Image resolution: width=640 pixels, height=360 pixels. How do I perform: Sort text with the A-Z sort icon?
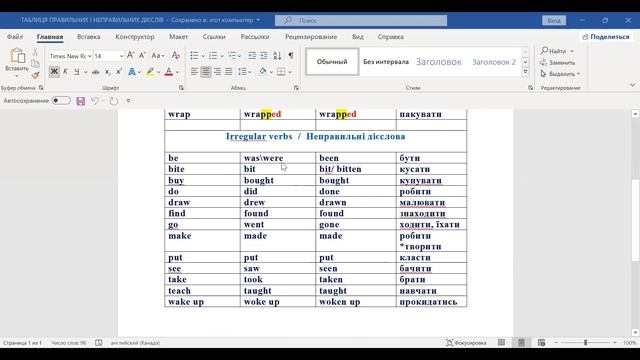[x=277, y=56]
